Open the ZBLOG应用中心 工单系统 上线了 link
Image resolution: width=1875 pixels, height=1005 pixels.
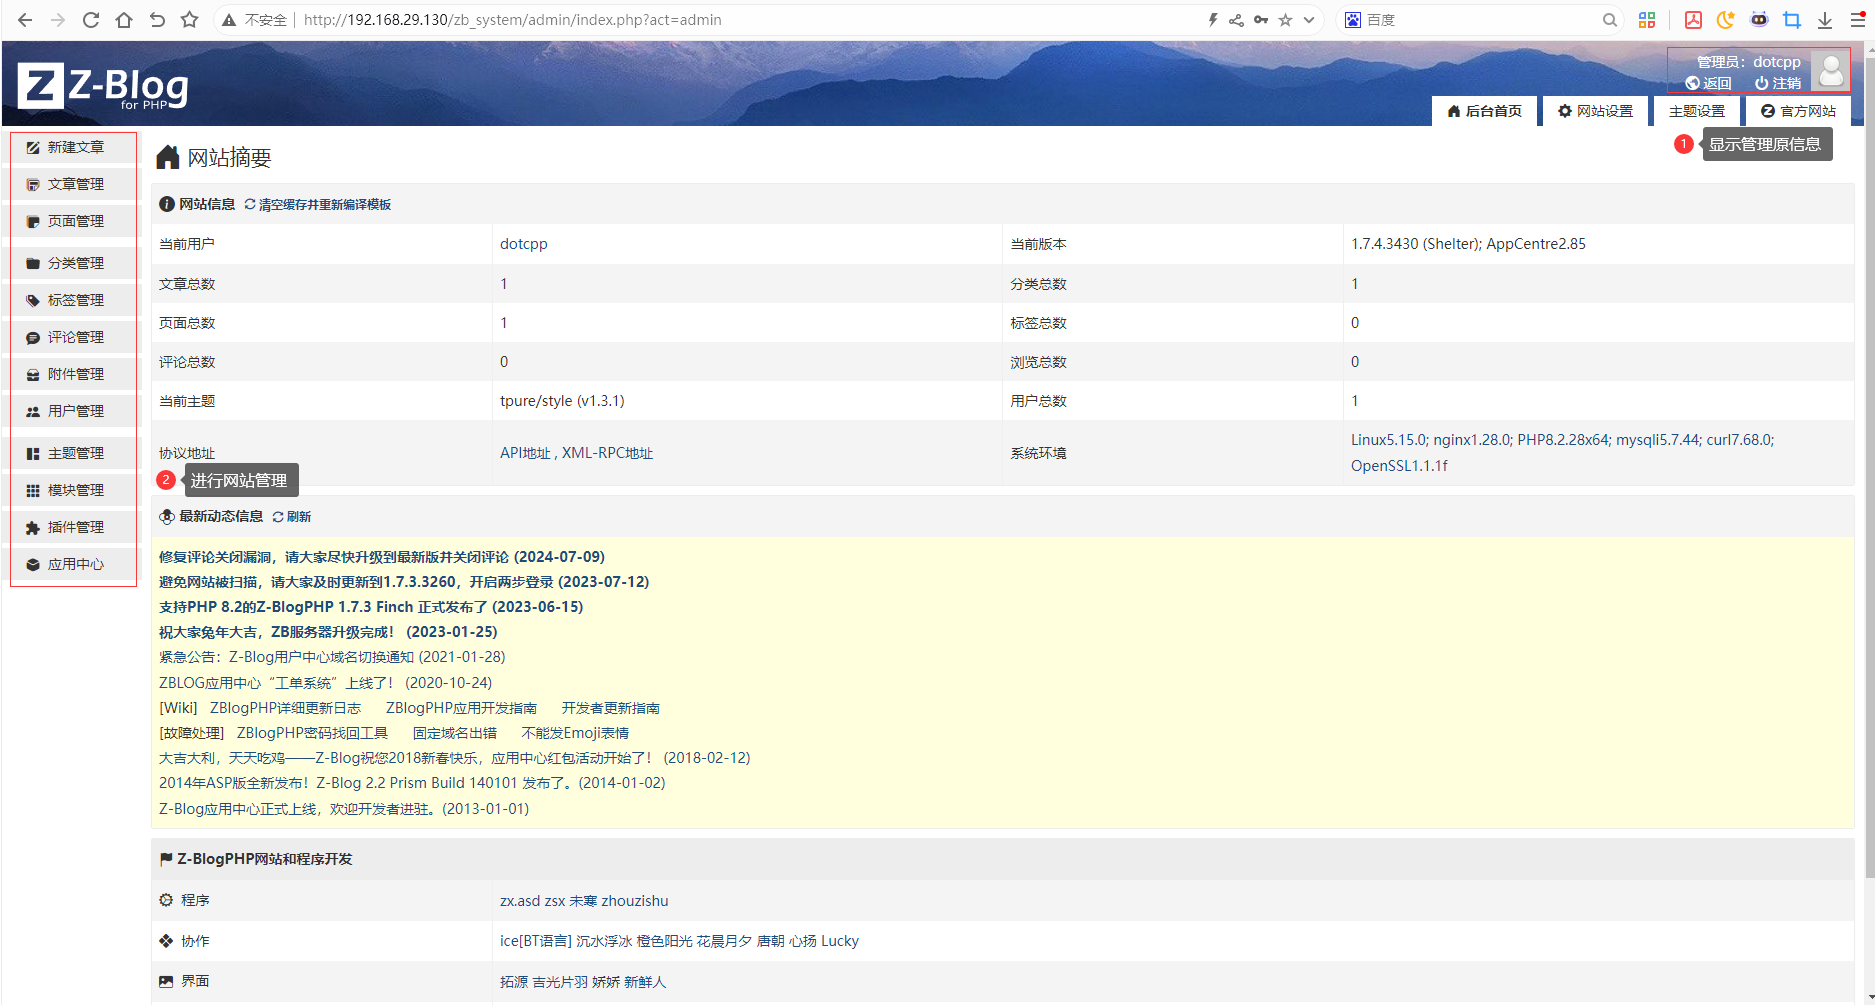click(x=326, y=683)
